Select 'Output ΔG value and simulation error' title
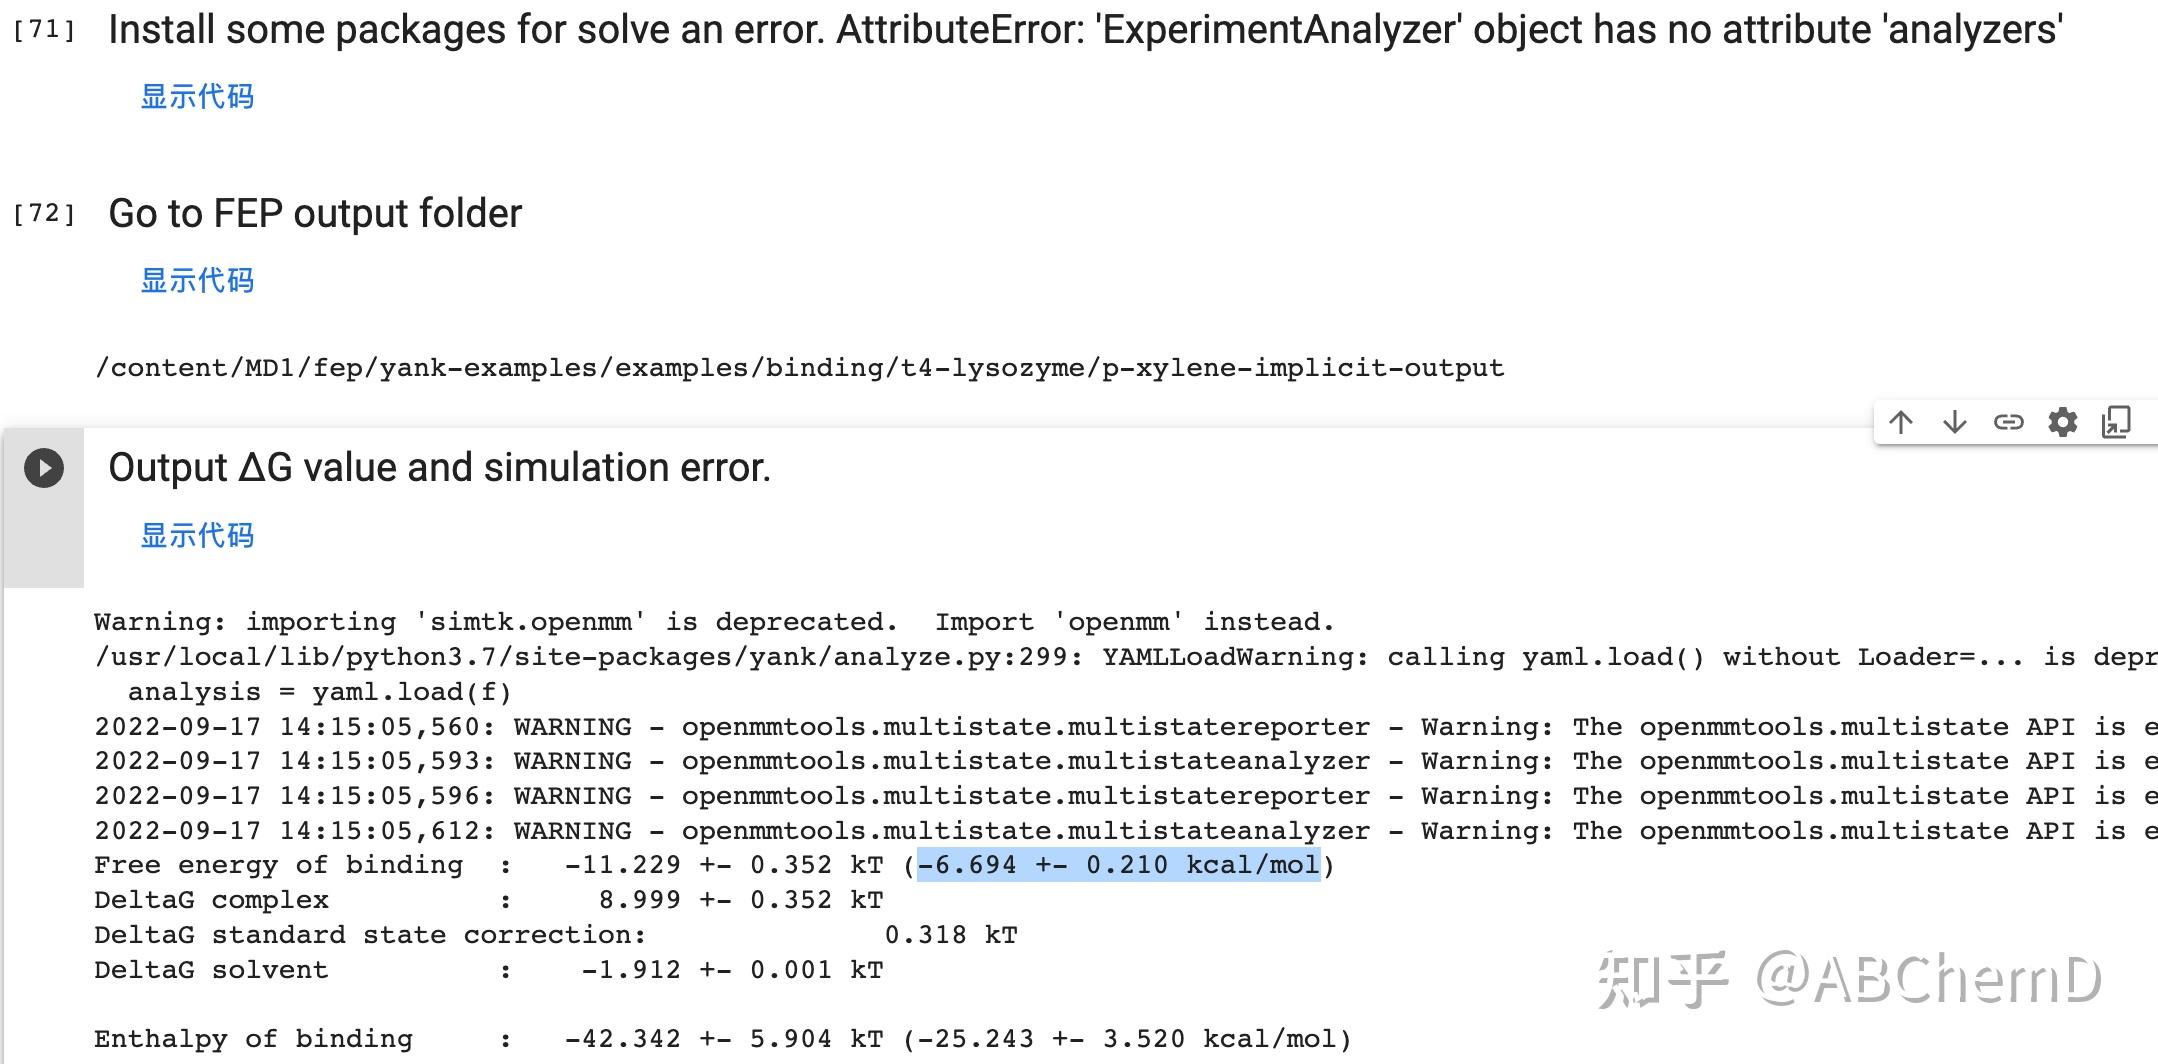This screenshot has height=1064, width=2158. pyautogui.click(x=439, y=468)
